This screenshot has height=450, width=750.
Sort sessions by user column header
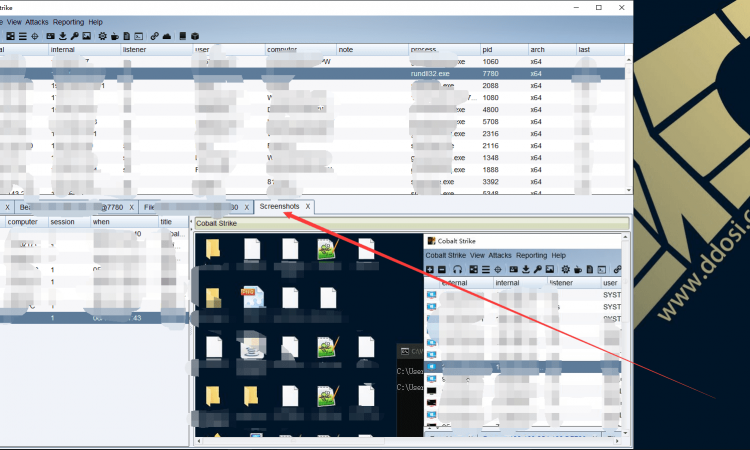(229, 49)
